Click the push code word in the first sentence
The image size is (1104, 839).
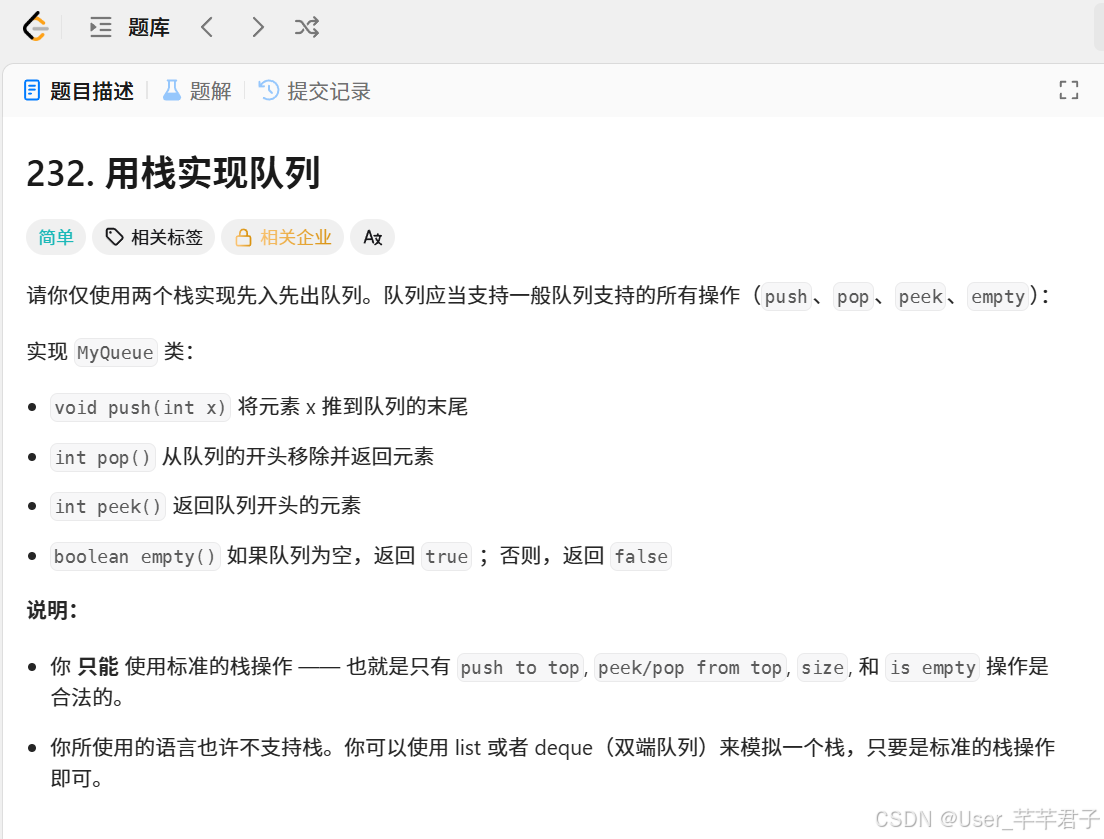coord(786,297)
